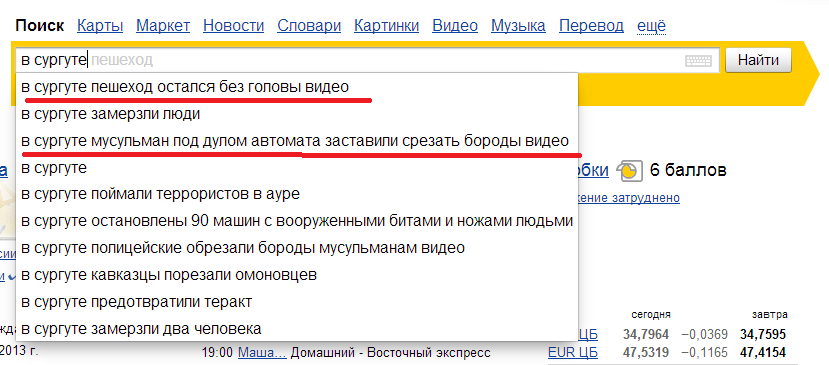Open the EUR ЦБ exchange rate link
Screen dimensions: 829x365
point(573,352)
